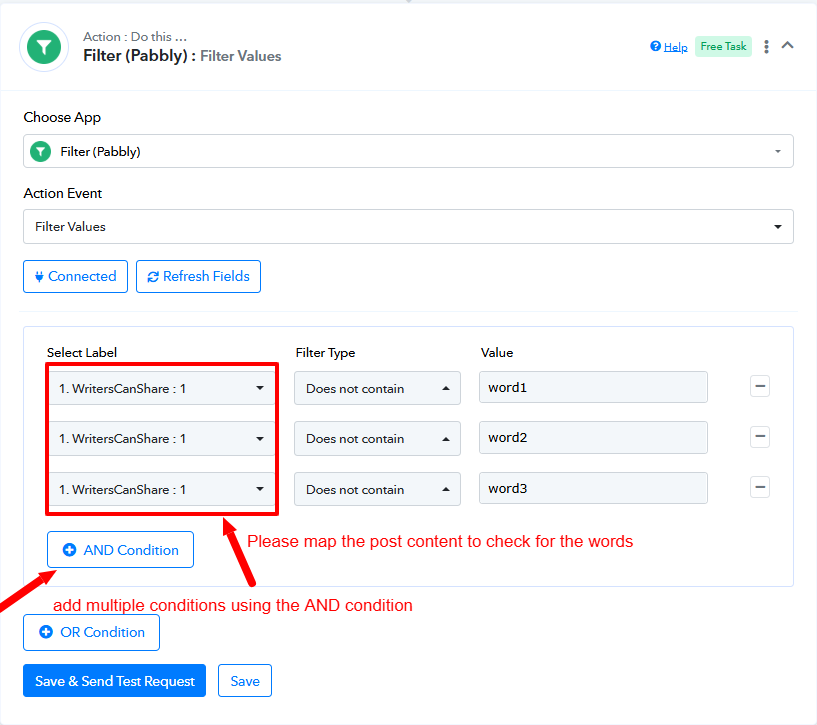Remove the word1 condition with minus button
Screen dimensions: 817x725
(x=760, y=386)
